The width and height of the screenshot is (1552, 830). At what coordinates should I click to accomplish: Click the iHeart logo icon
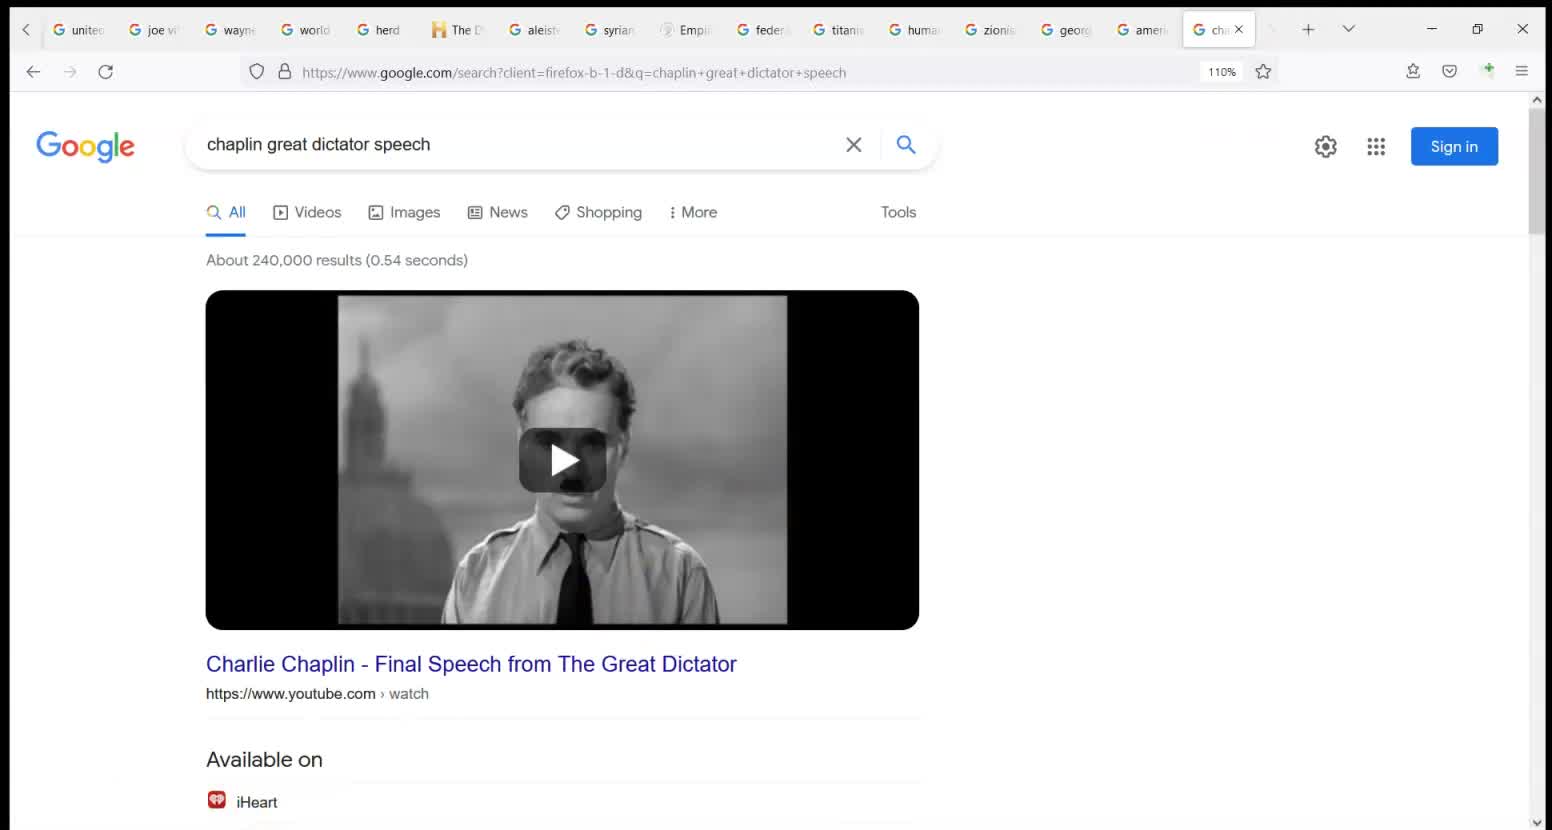pos(216,800)
